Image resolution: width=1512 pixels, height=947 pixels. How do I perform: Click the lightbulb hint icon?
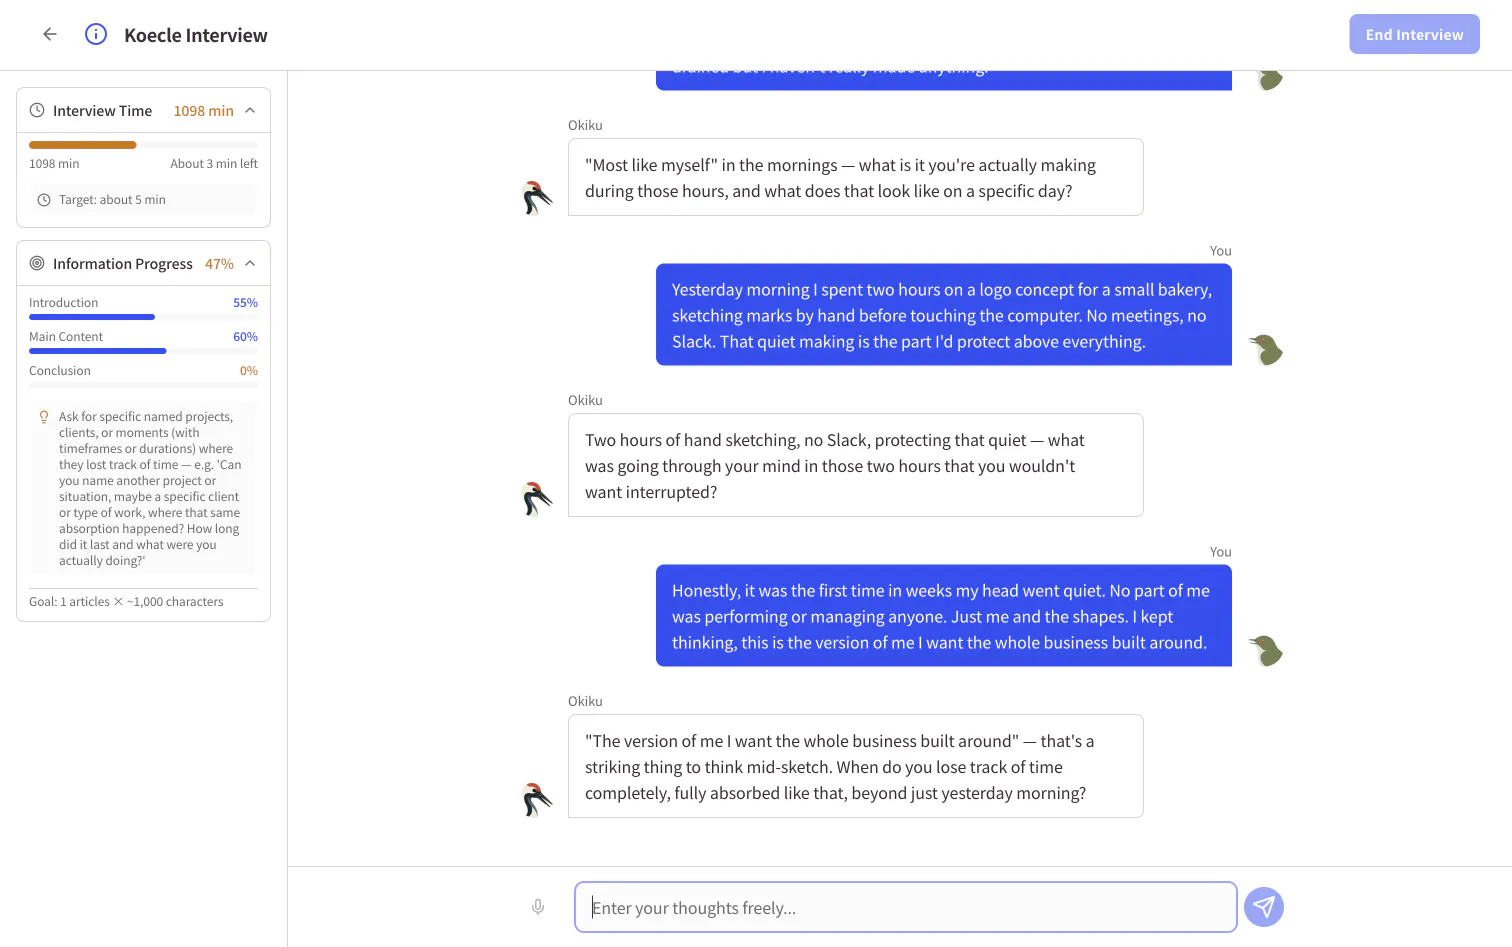(44, 417)
